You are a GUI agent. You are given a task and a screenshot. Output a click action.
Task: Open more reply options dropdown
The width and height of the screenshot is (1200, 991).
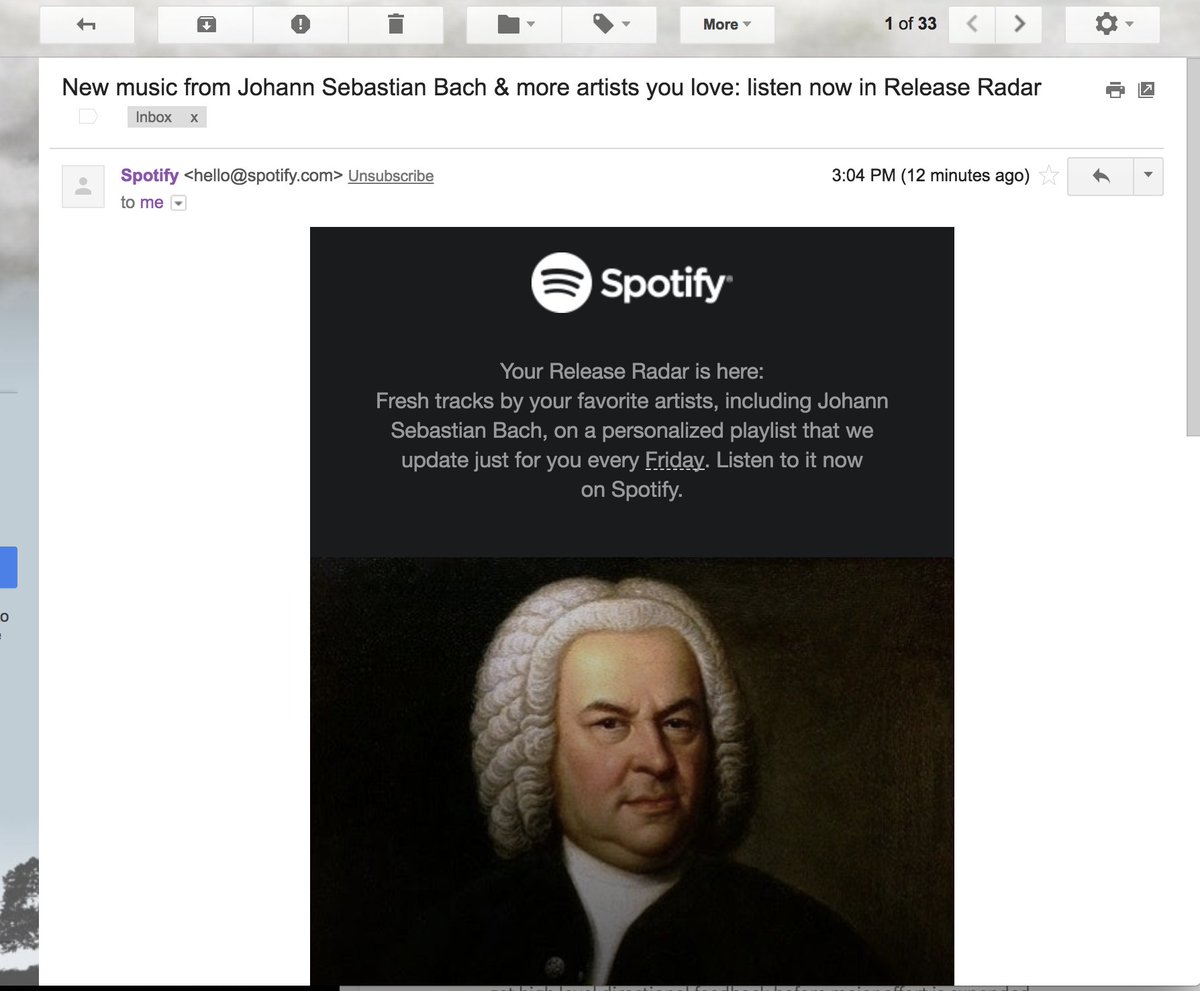tap(1147, 176)
